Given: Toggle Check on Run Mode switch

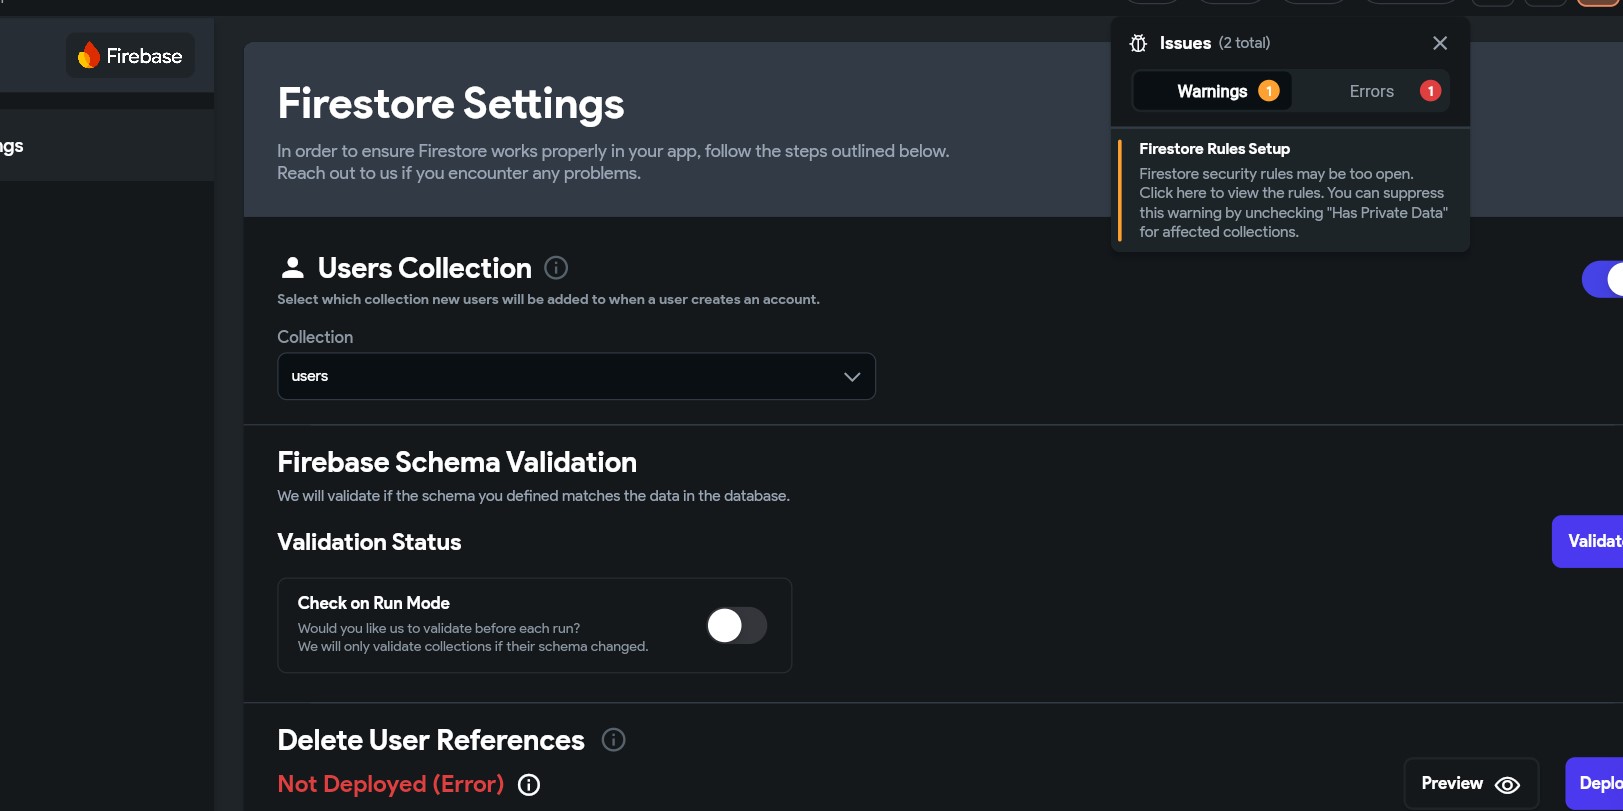Looking at the screenshot, I should click(x=737, y=625).
